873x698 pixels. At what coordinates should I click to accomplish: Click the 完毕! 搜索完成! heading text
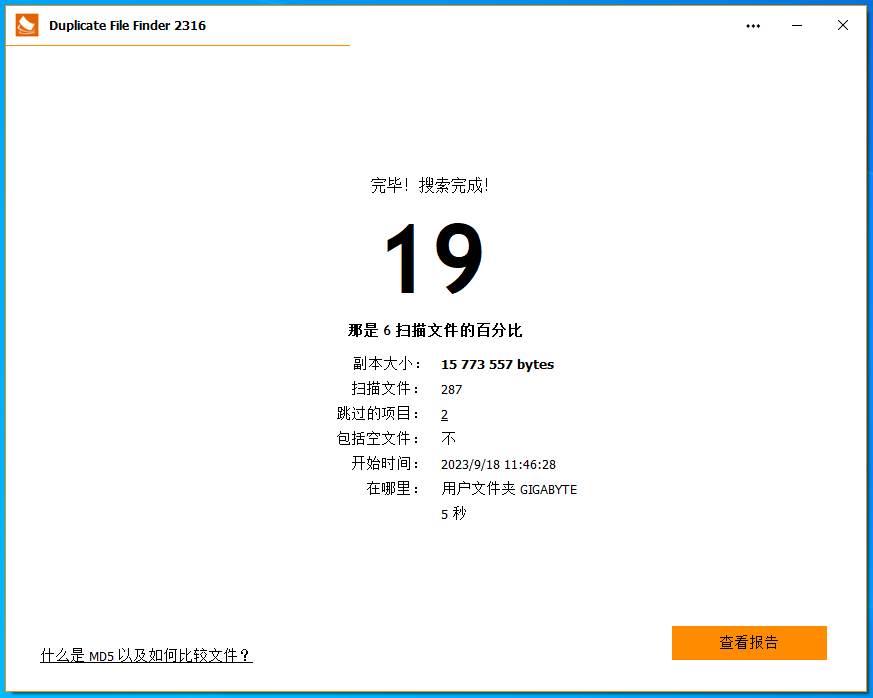coord(430,185)
